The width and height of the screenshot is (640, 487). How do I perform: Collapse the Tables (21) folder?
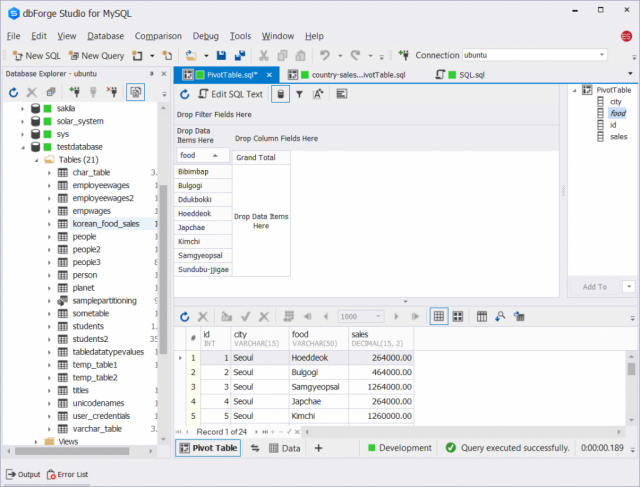[36, 160]
